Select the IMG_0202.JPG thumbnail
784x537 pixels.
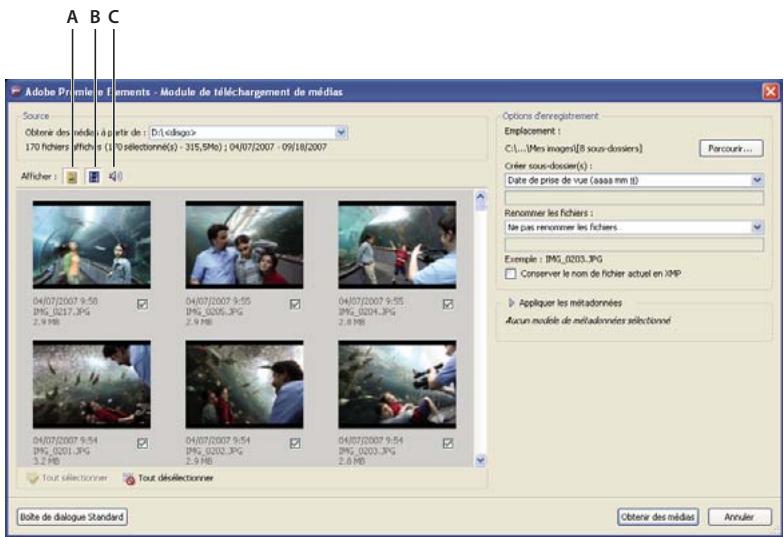click(244, 384)
